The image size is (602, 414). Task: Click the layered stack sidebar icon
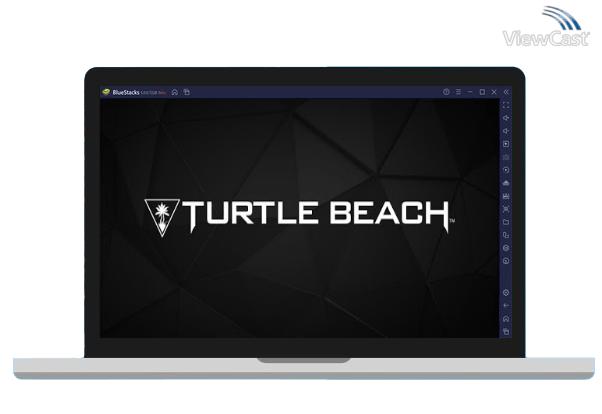click(x=506, y=248)
